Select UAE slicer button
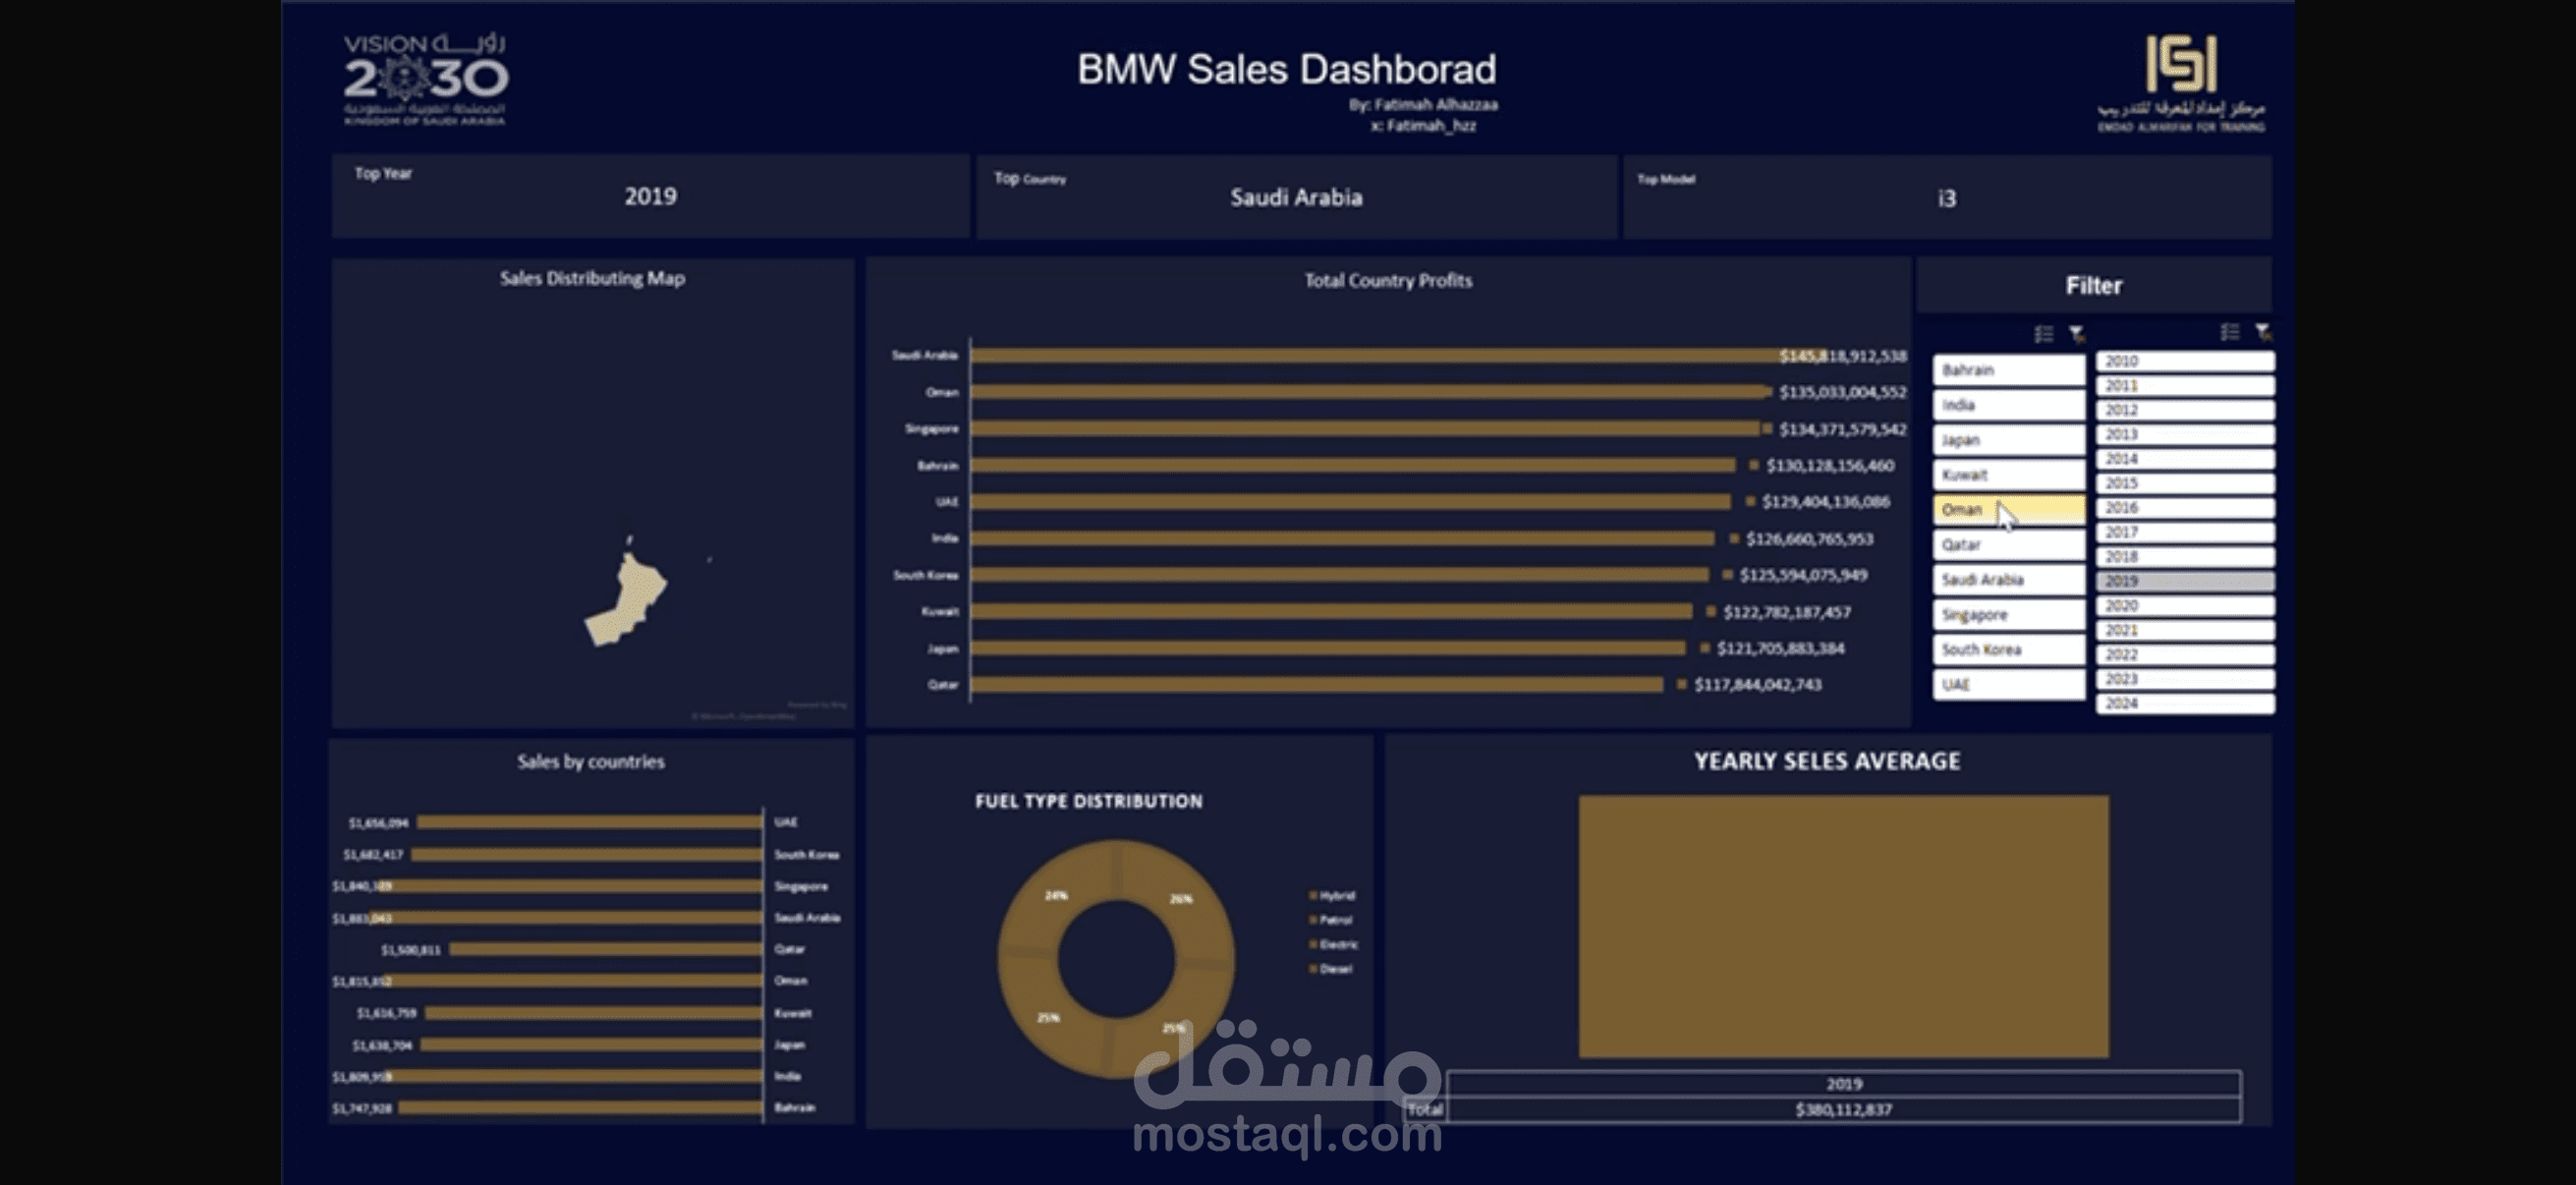 2008,685
